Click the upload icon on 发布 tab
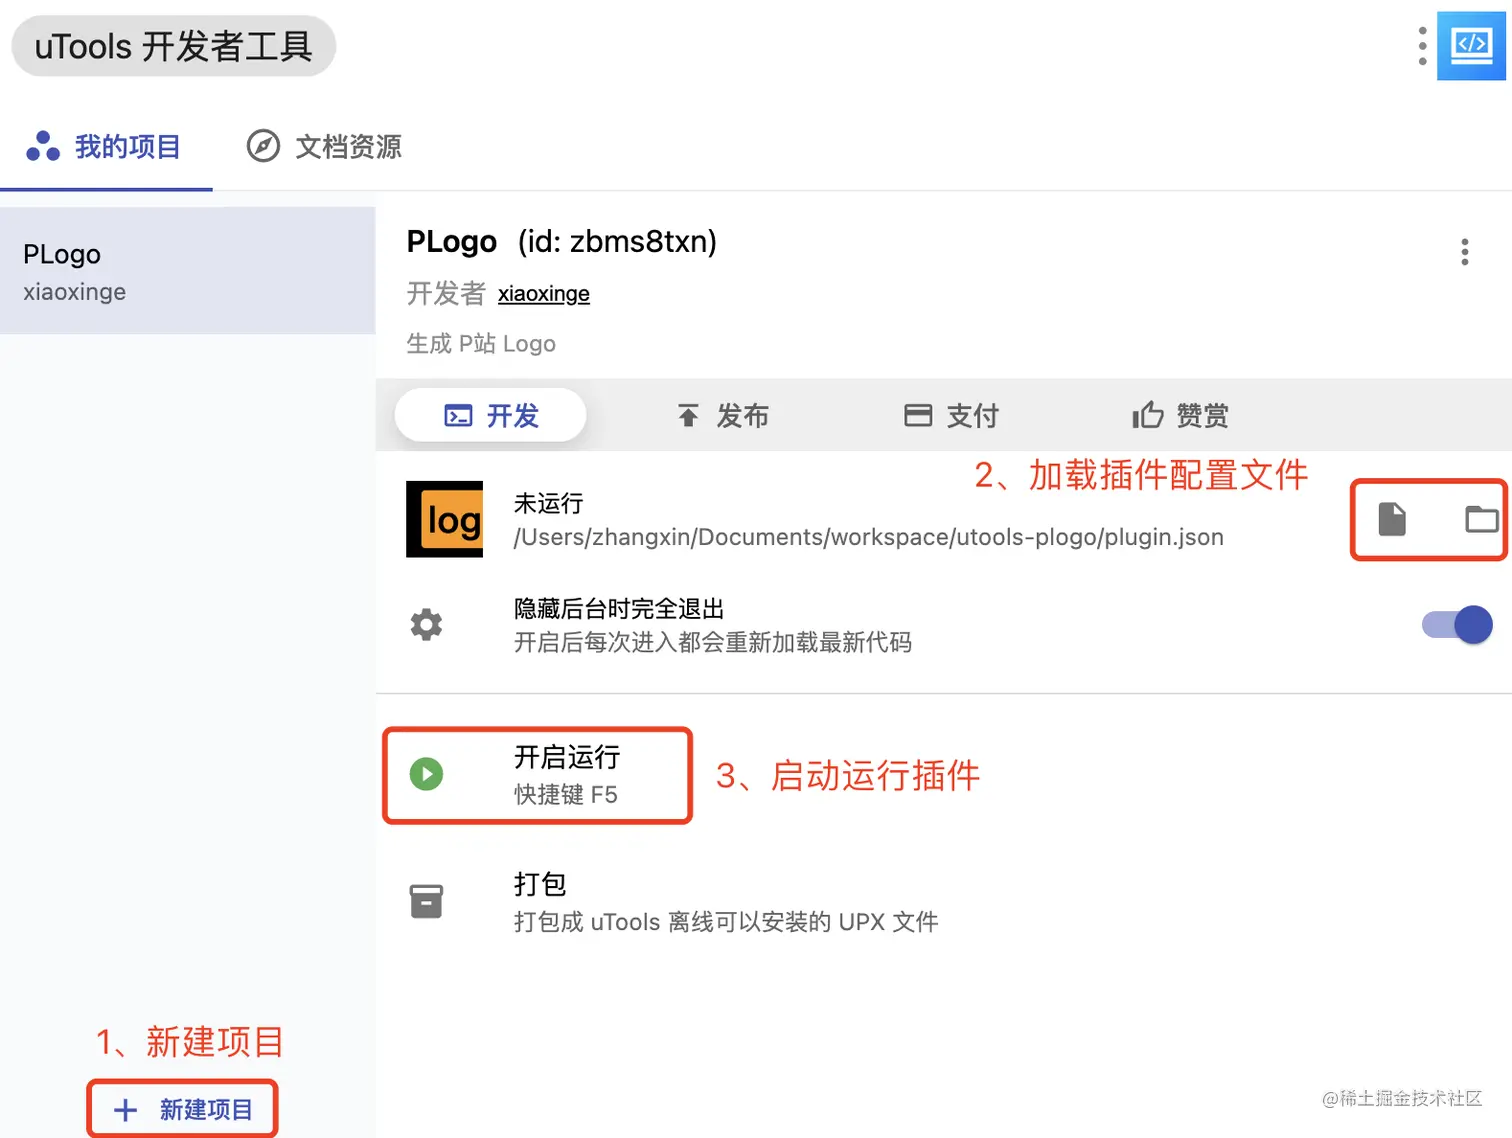Screen dimensions: 1512x1138 688,415
